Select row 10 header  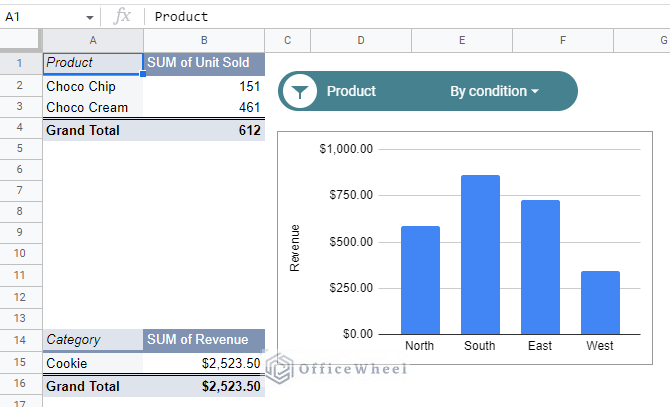[21, 253]
